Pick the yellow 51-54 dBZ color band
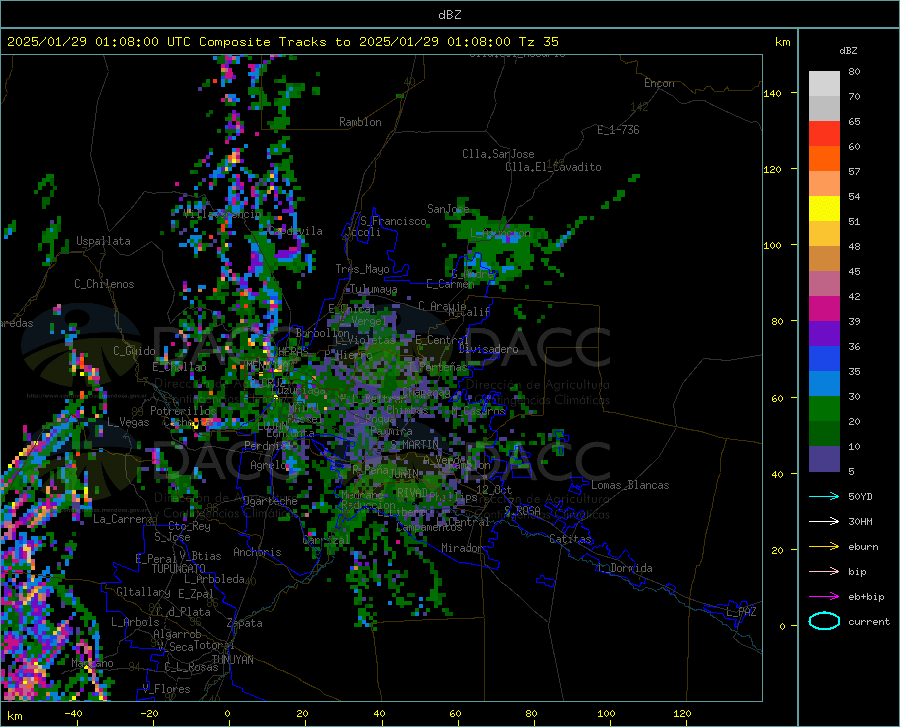This screenshot has height=727, width=900. point(824,209)
